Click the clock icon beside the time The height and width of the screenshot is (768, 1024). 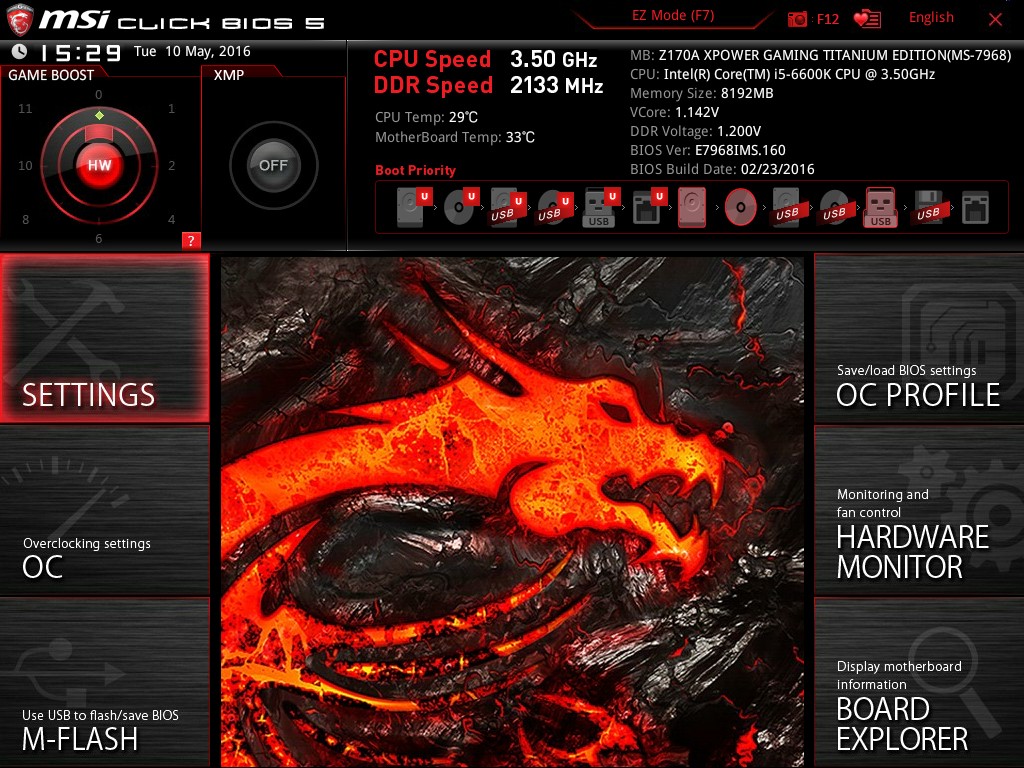[20, 52]
